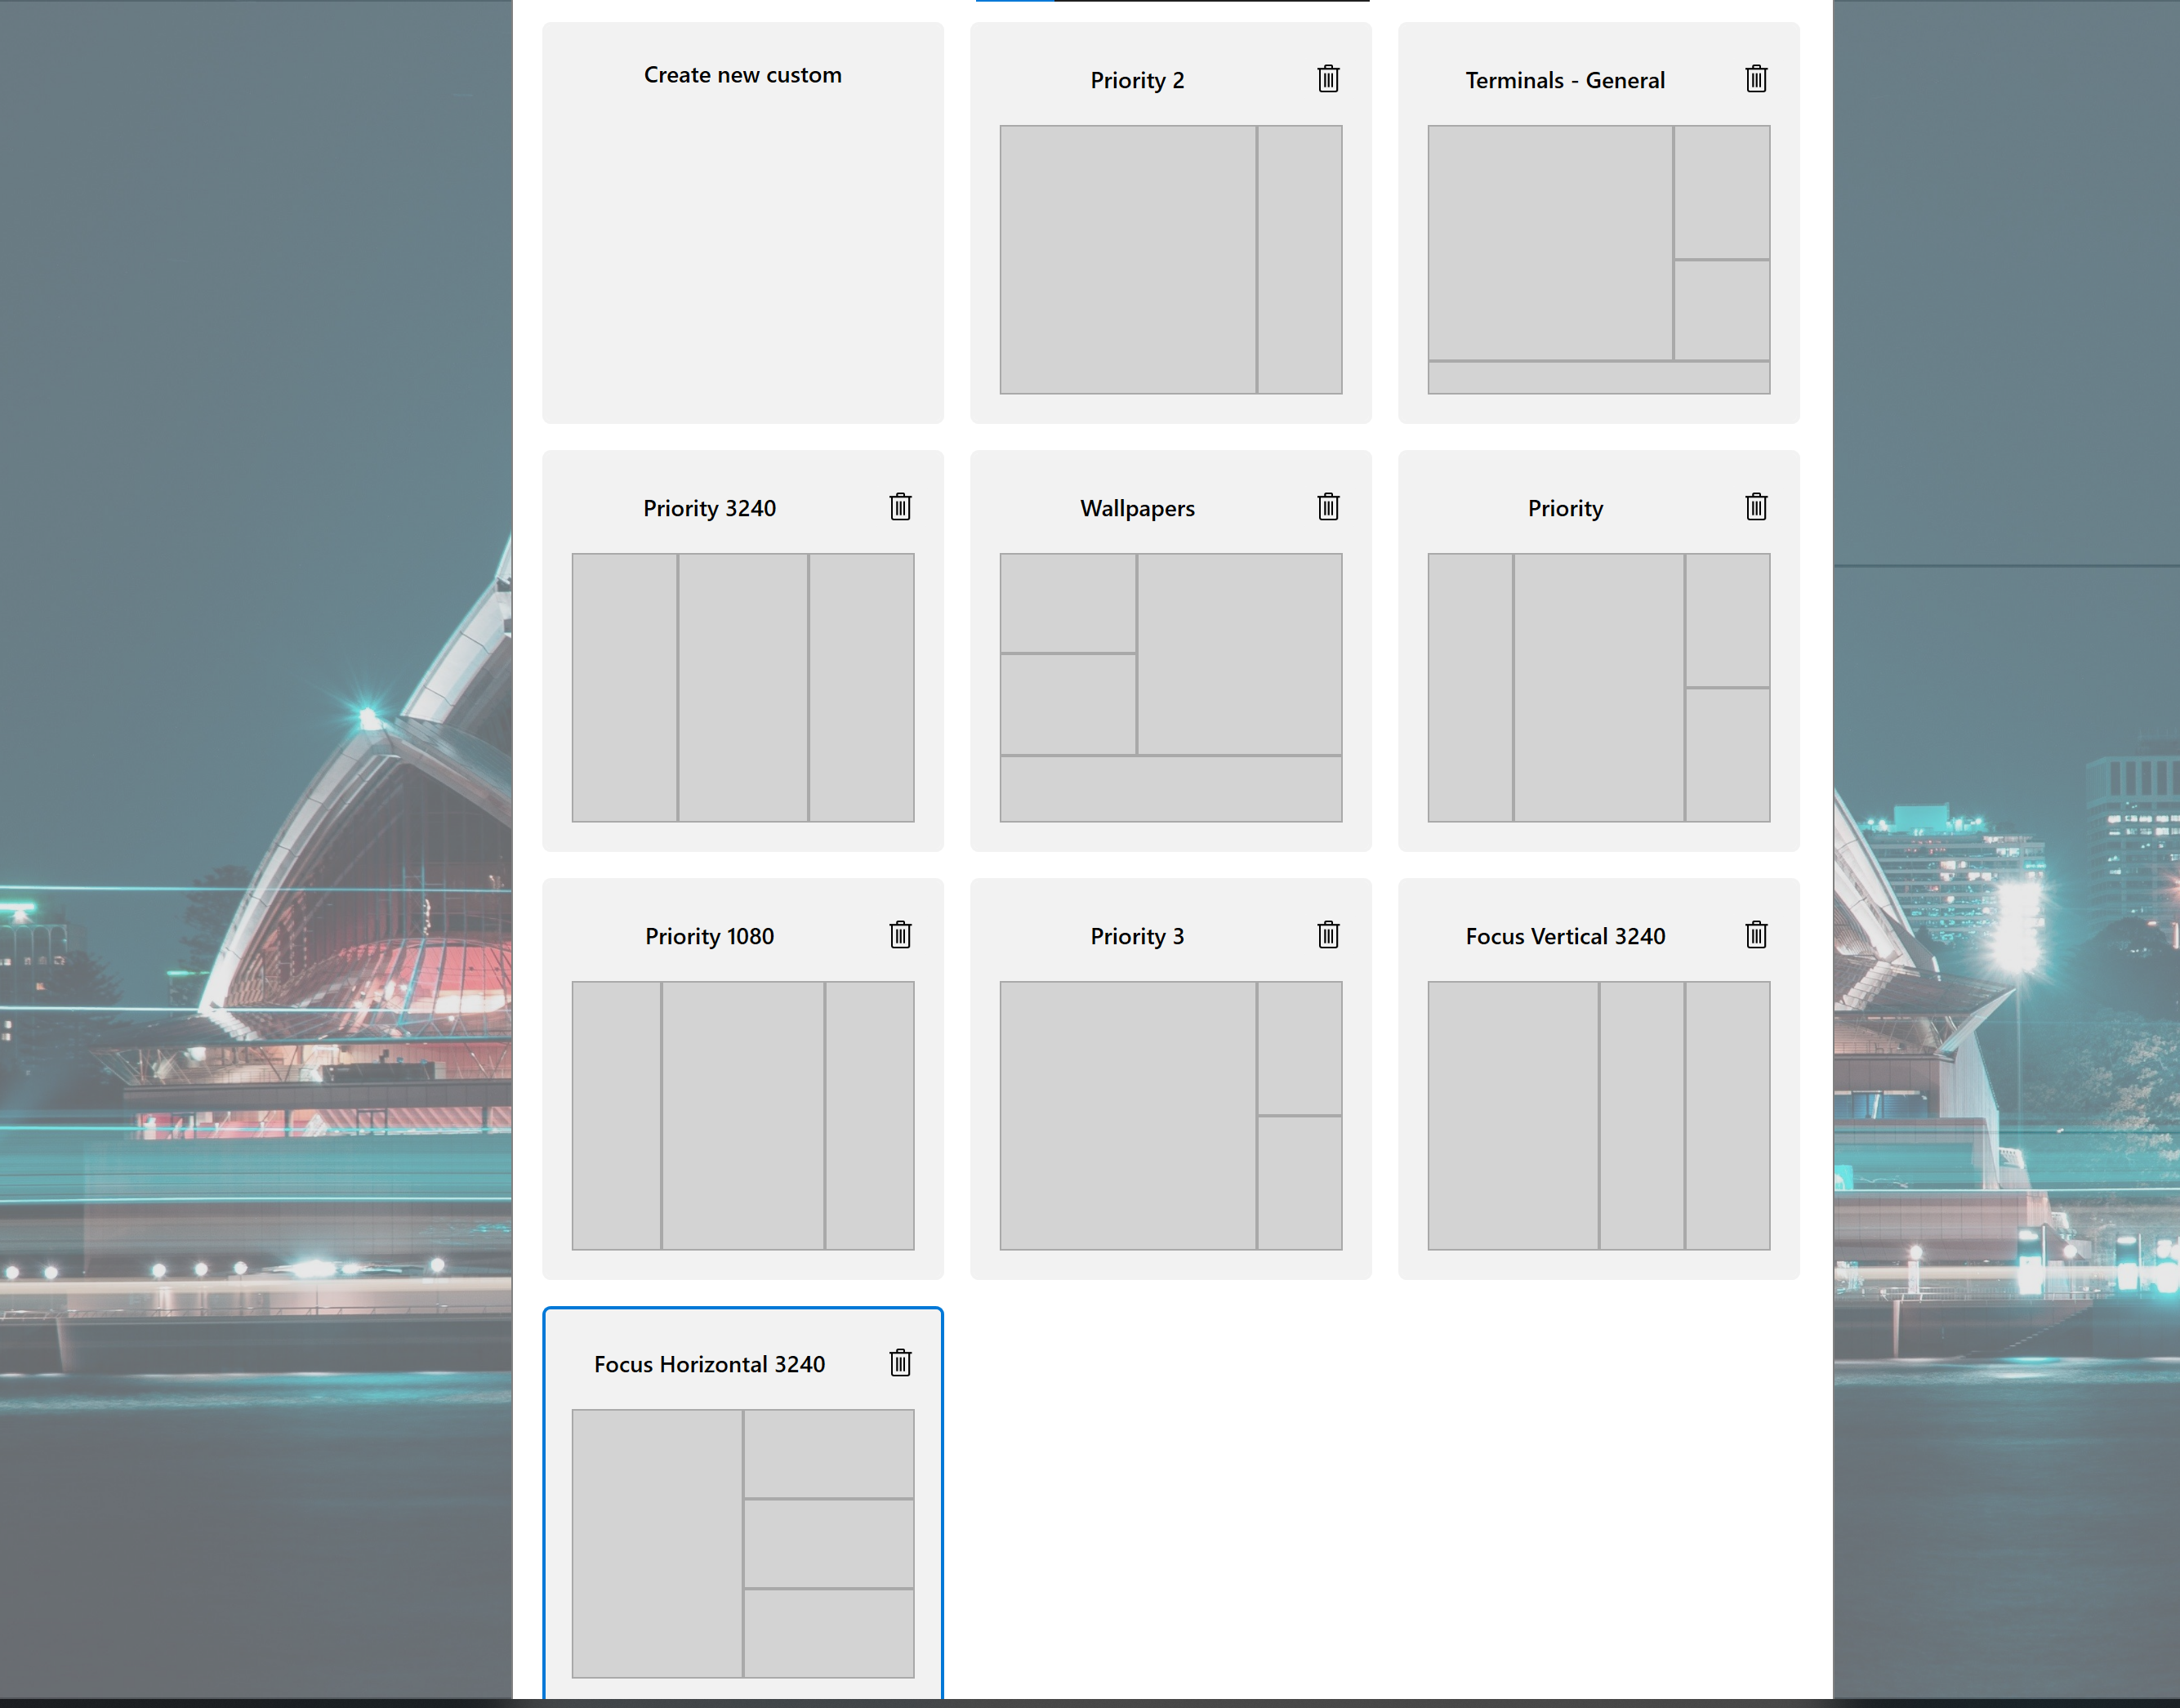Screen dimensions: 2180x1708
Task: Click the Terminals - General title text
Action: (1565, 80)
